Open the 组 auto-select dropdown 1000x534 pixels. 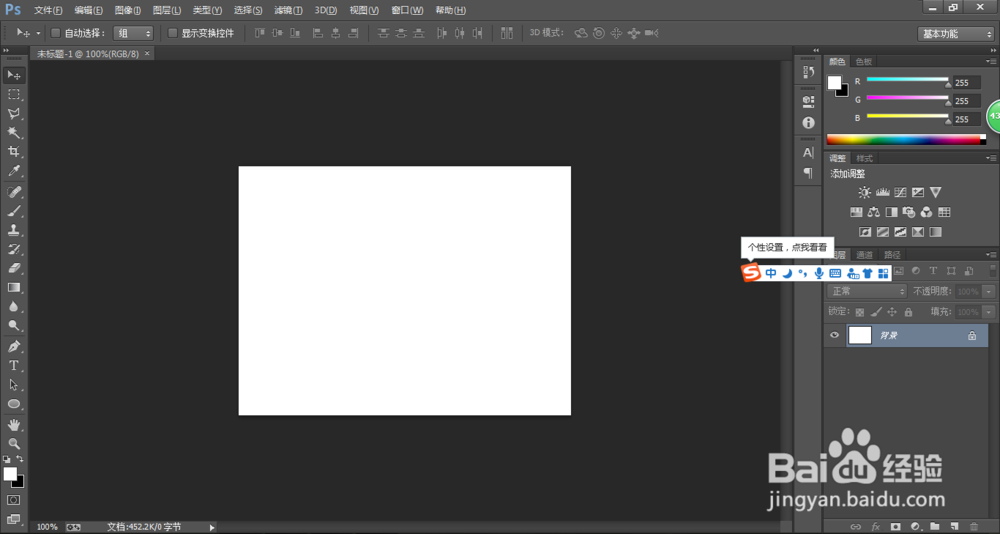133,33
